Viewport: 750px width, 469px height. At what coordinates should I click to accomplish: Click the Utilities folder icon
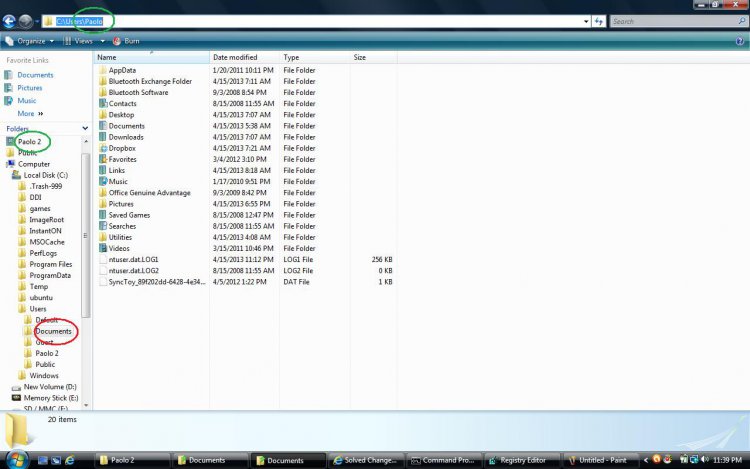[x=102, y=238]
